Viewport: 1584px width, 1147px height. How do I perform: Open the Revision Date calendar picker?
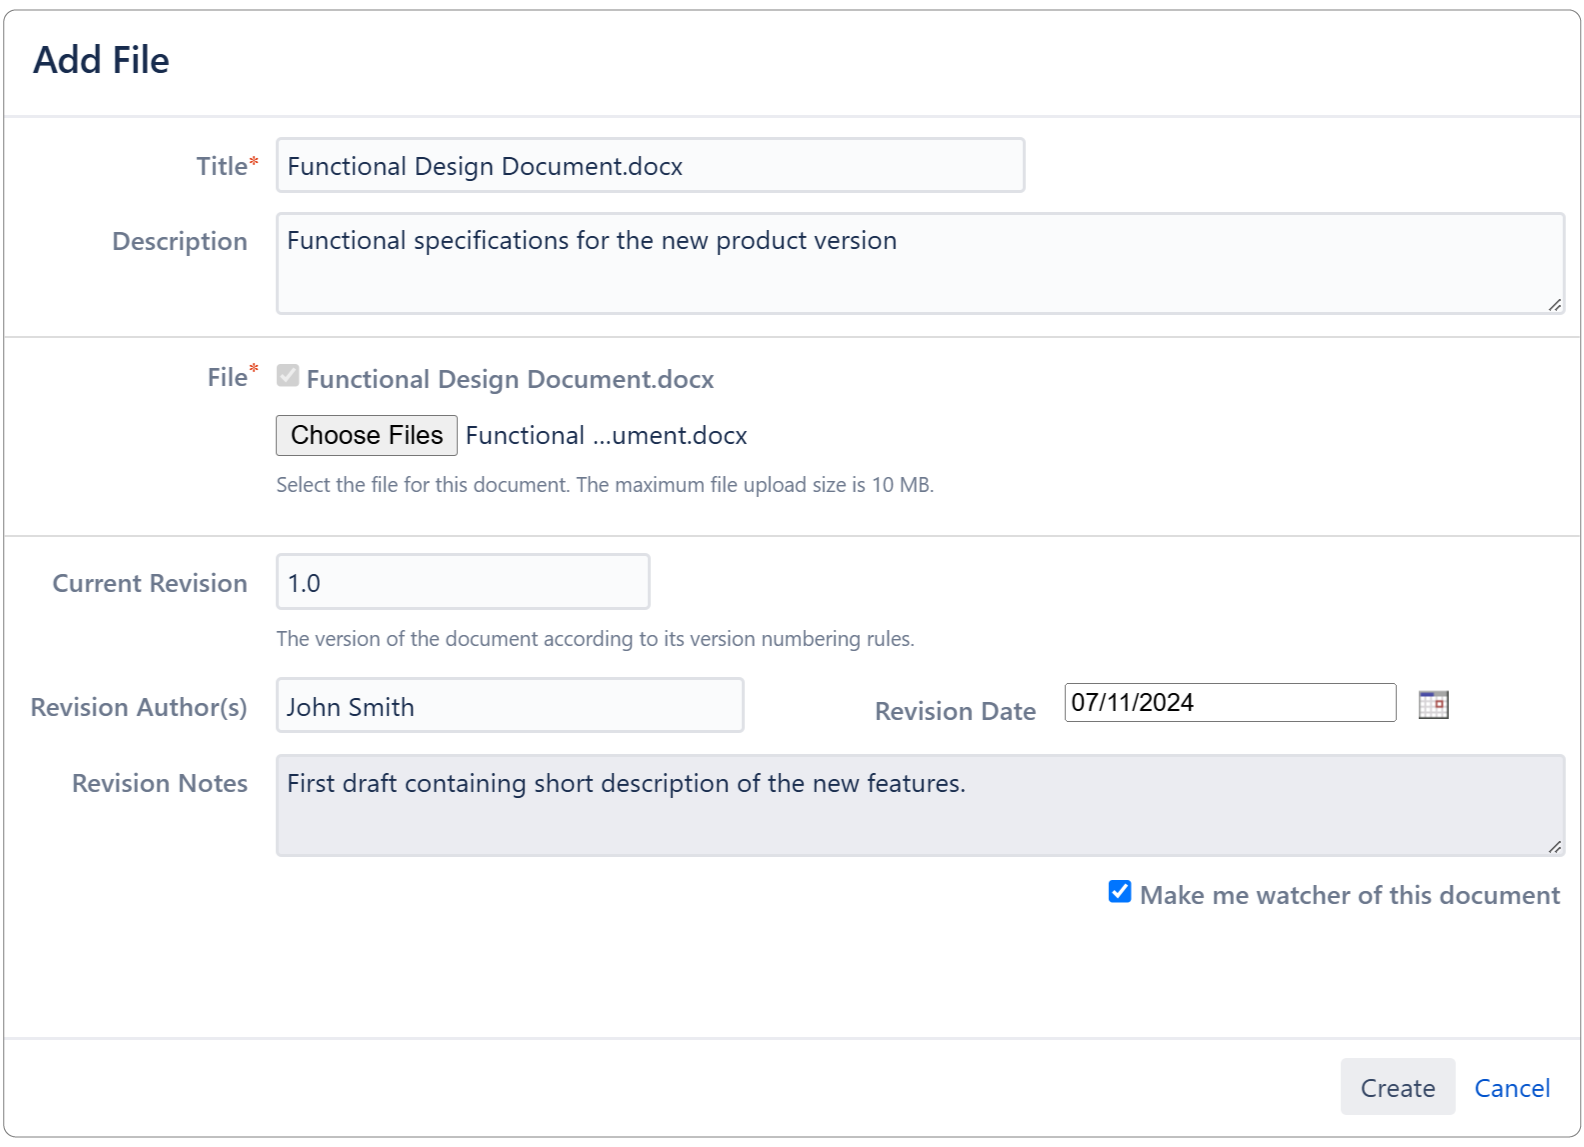click(1433, 704)
